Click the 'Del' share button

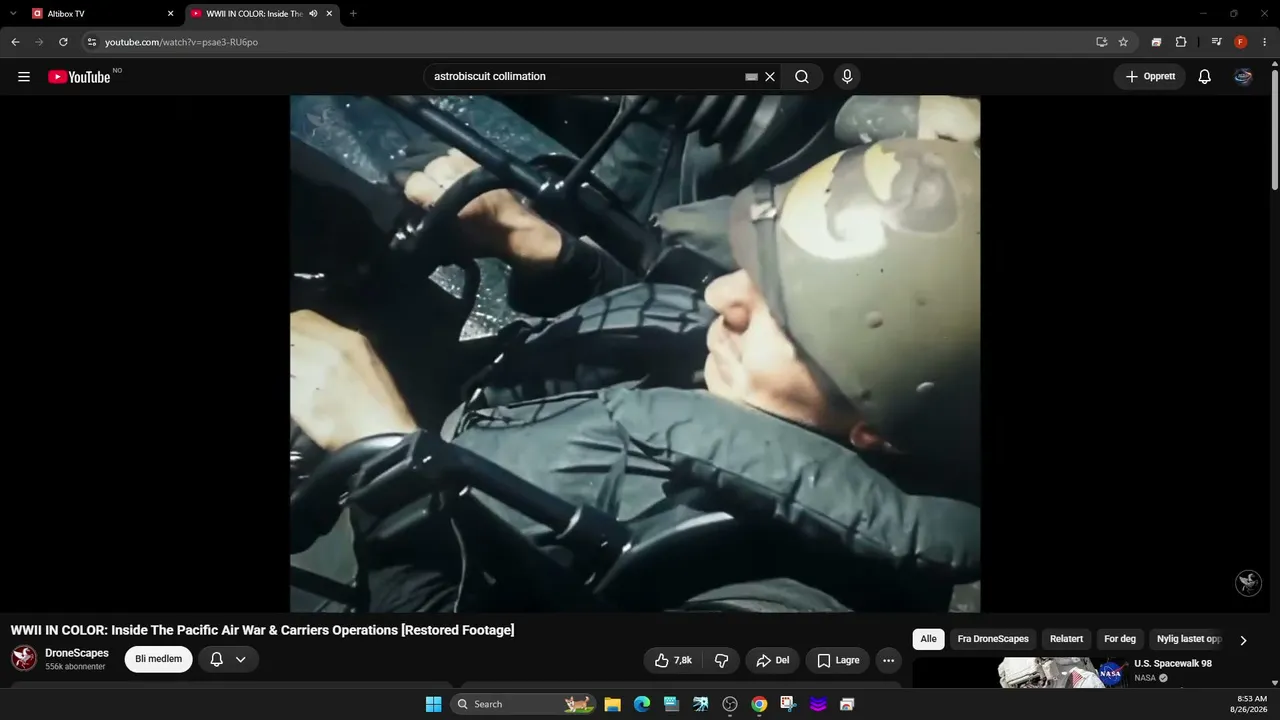tap(772, 660)
